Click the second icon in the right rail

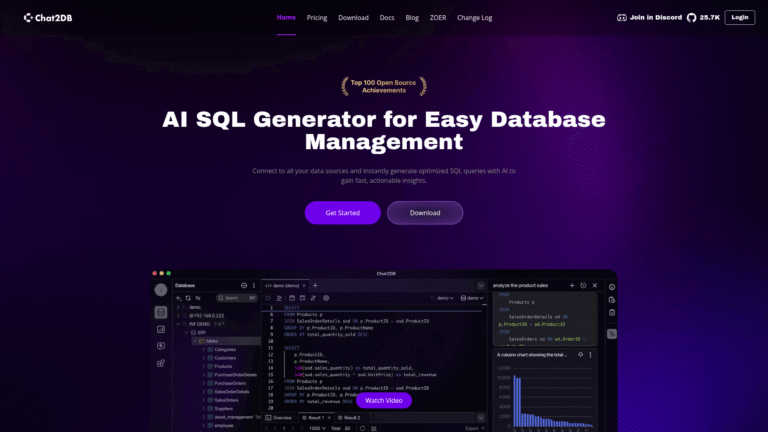(612, 300)
